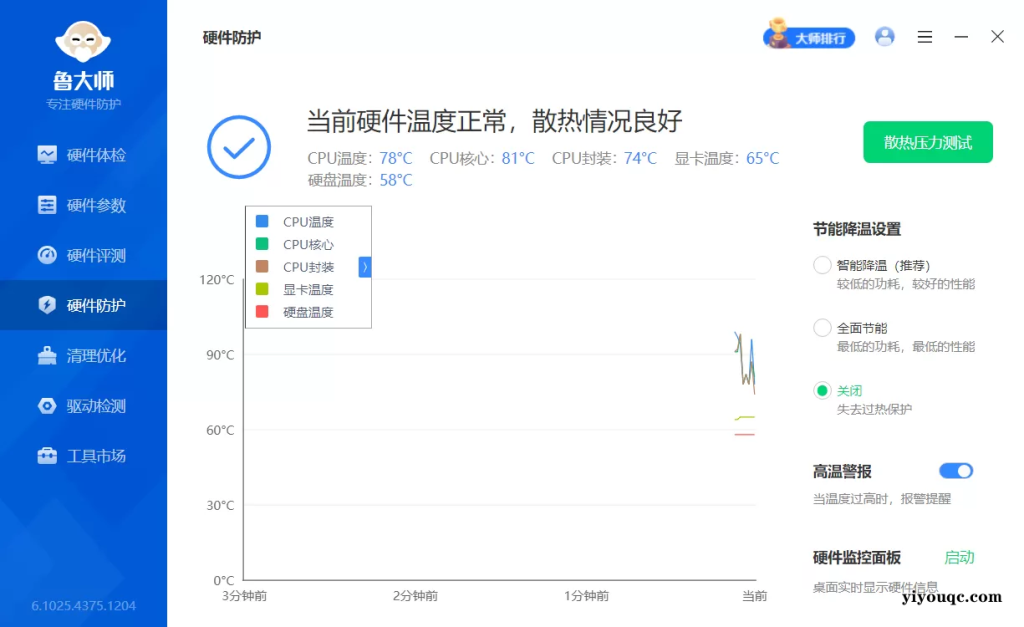Image resolution: width=1024 pixels, height=627 pixels.
Task: Select the 全面节能 power option
Action: (822, 327)
